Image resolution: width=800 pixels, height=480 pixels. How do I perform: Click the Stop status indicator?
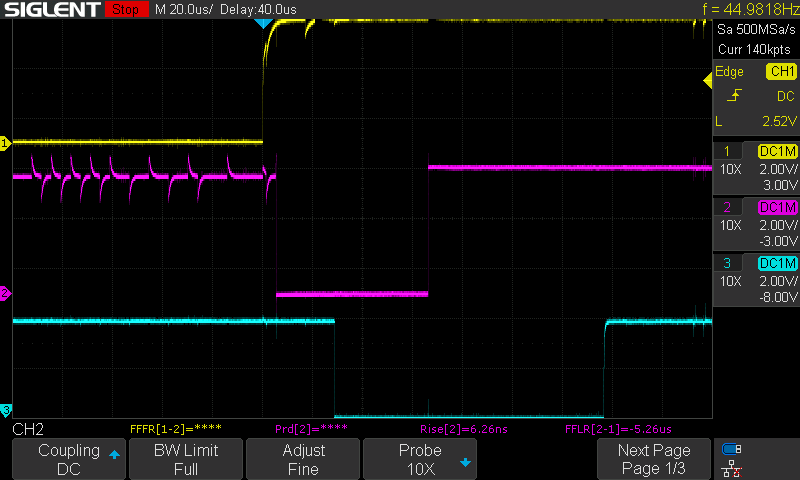126,9
